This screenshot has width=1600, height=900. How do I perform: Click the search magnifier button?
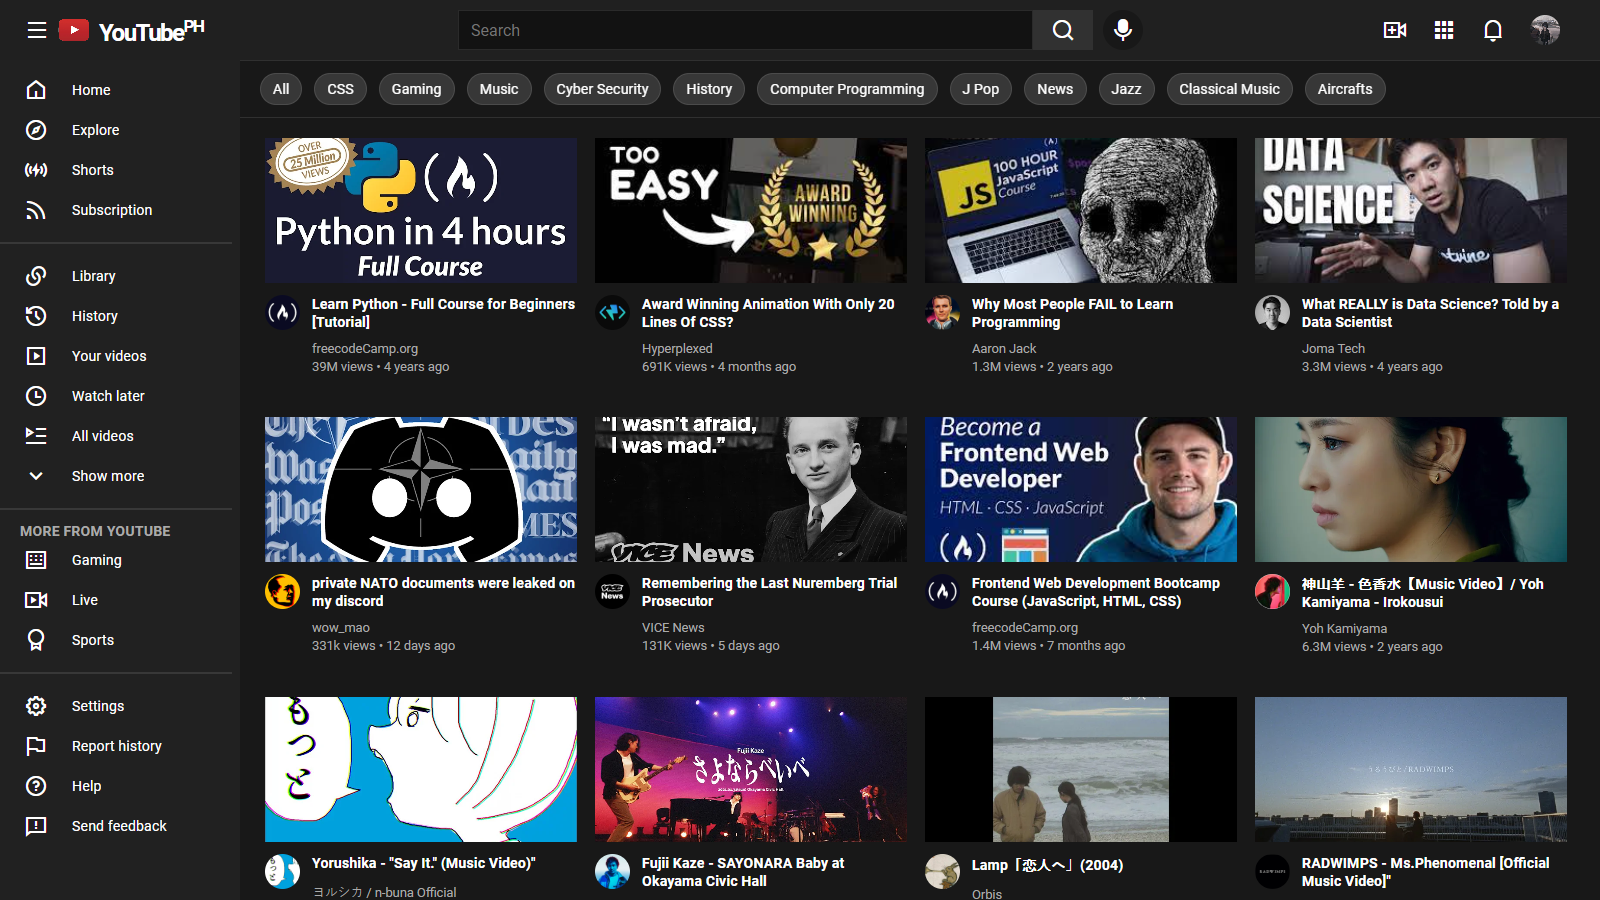click(x=1063, y=30)
